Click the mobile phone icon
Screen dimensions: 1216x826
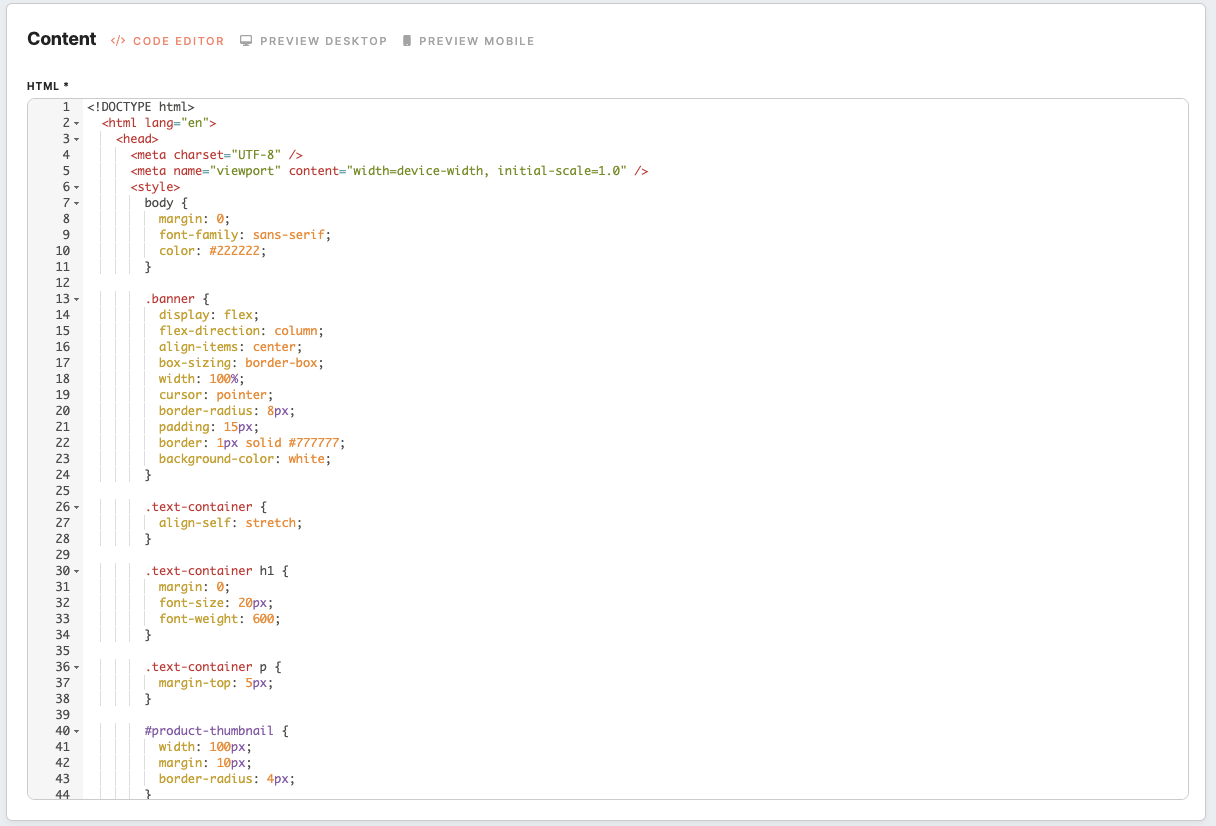click(407, 41)
